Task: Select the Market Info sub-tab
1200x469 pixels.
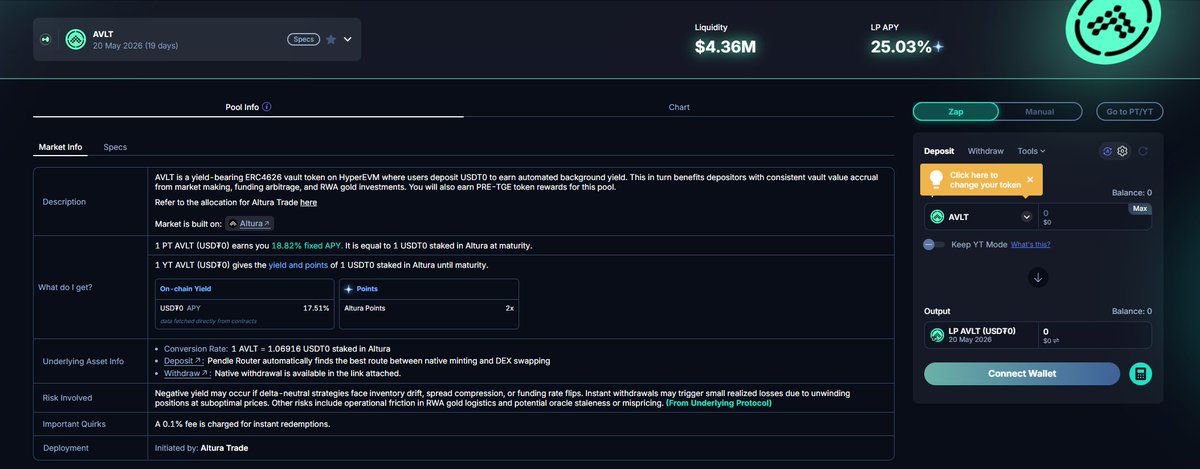Action: (x=60, y=147)
